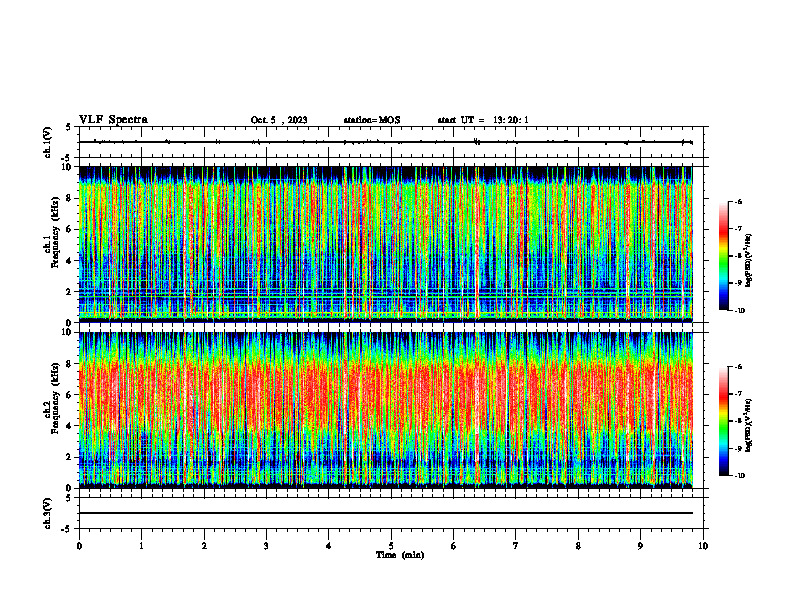
Task: Click the "-7" tick on ch.2 colorbar
Action: tap(738, 394)
